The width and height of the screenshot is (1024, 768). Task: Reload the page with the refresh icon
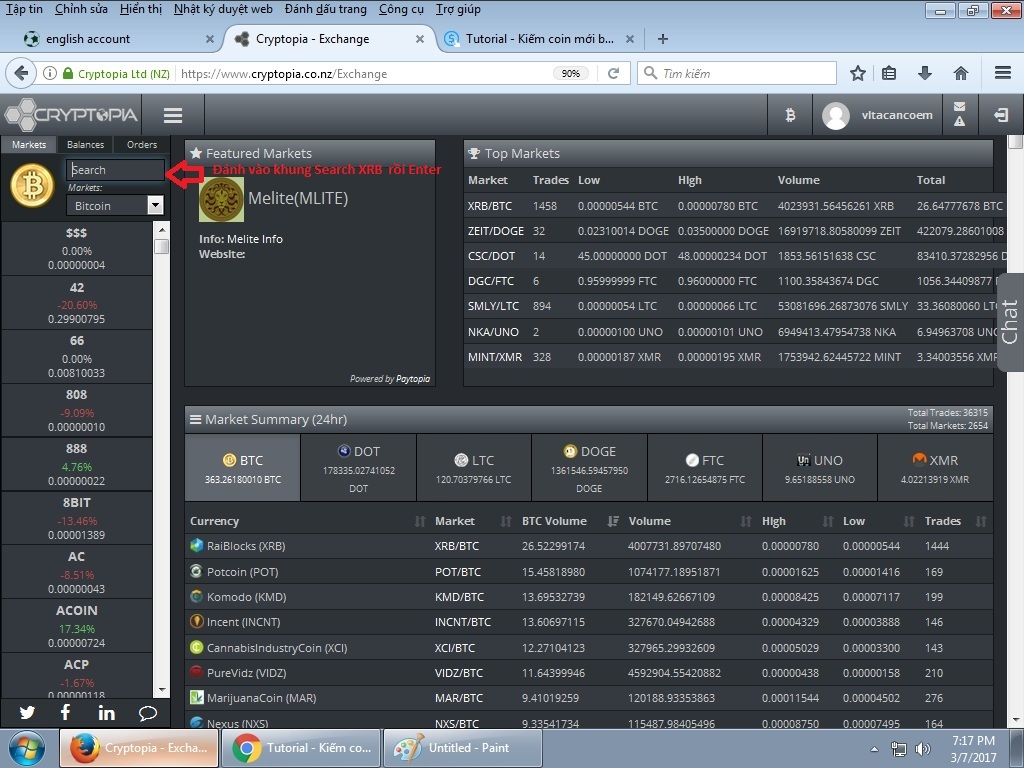613,73
